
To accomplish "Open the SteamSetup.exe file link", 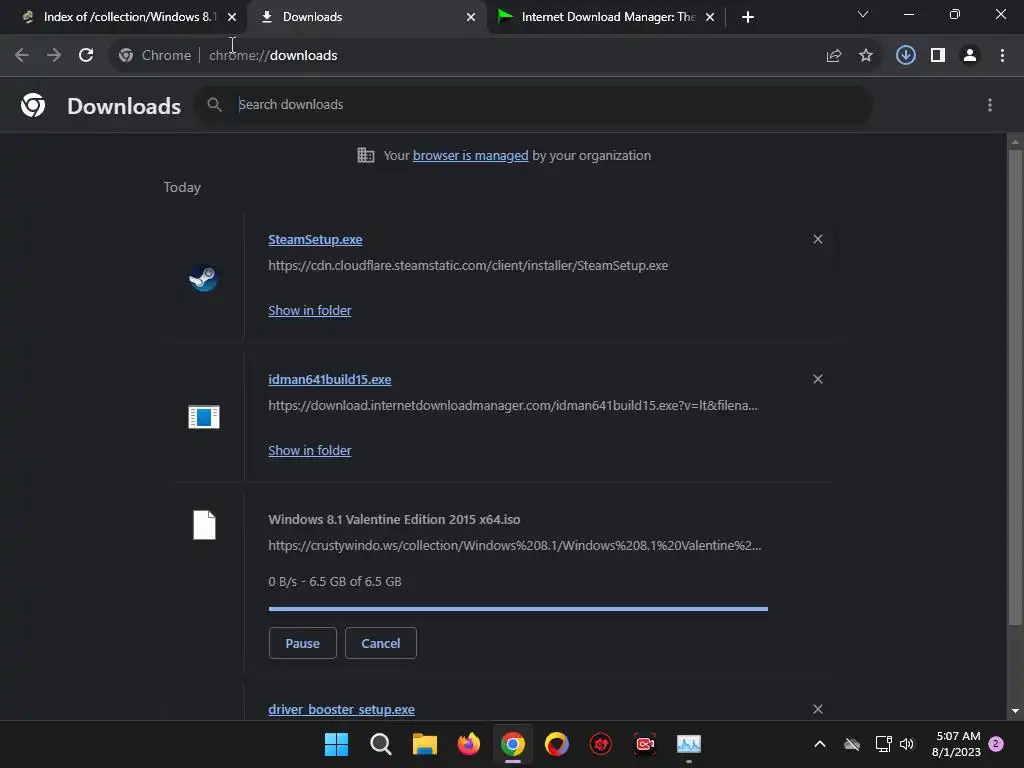I will point(315,240).
